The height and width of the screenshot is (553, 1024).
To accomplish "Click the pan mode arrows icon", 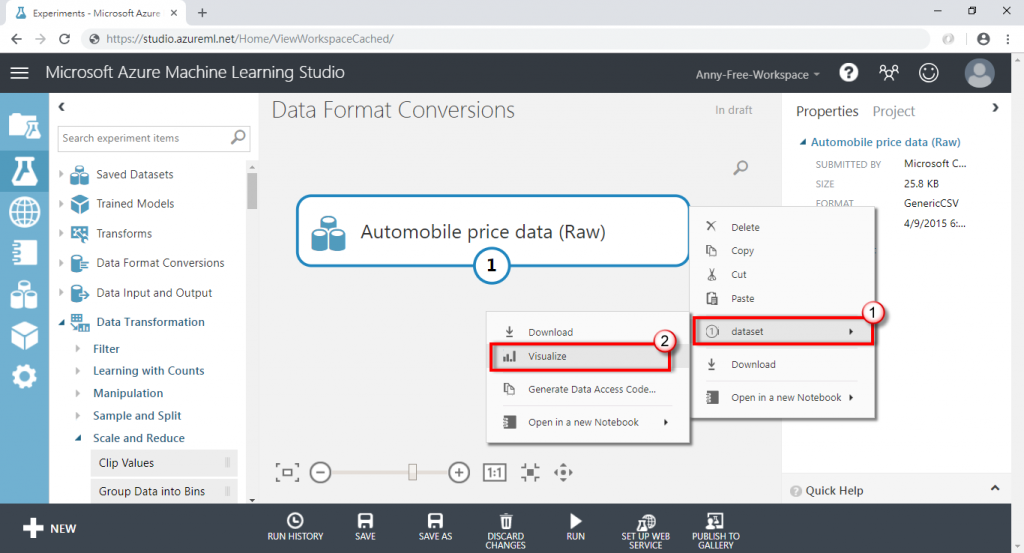I will coord(563,472).
